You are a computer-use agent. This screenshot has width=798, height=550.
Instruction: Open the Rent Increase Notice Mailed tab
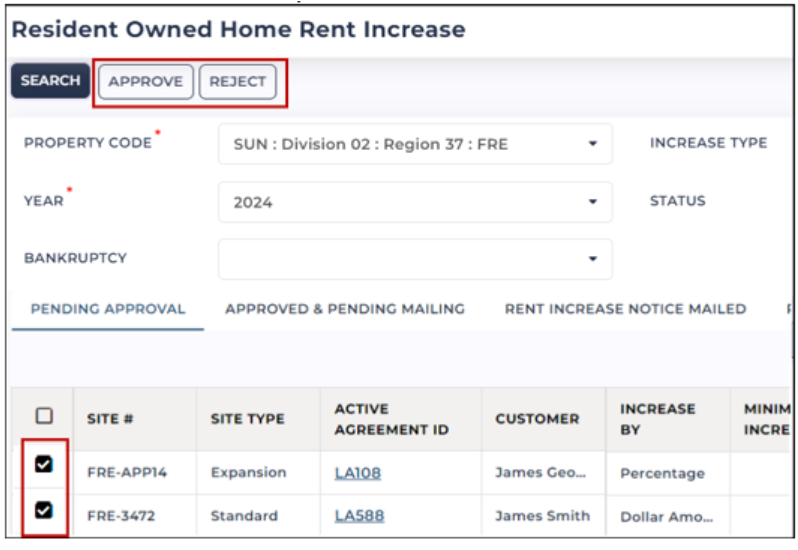coord(625,309)
